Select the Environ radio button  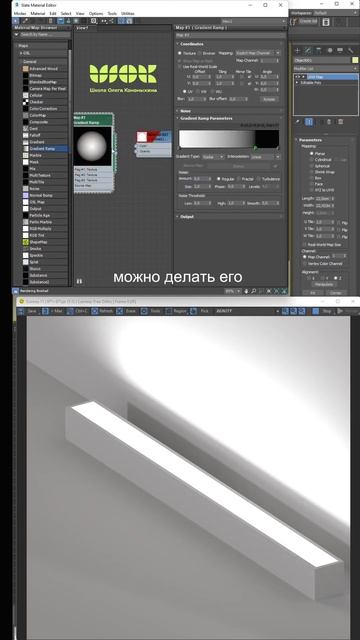(200, 53)
